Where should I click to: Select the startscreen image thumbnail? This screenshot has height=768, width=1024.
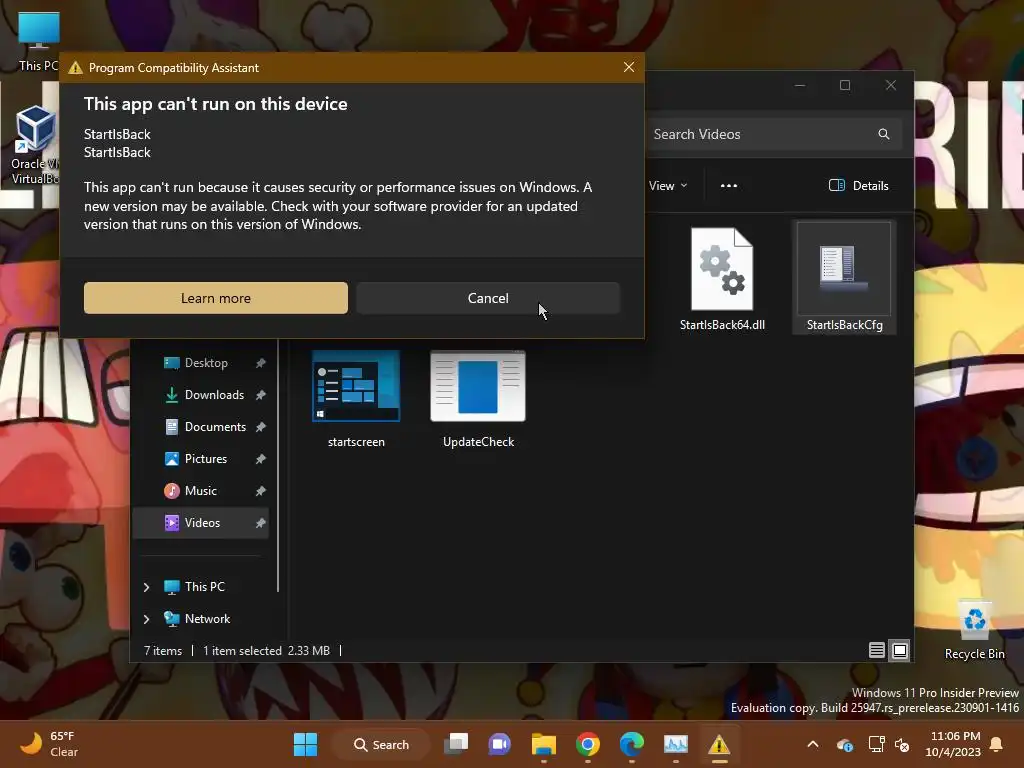point(356,400)
